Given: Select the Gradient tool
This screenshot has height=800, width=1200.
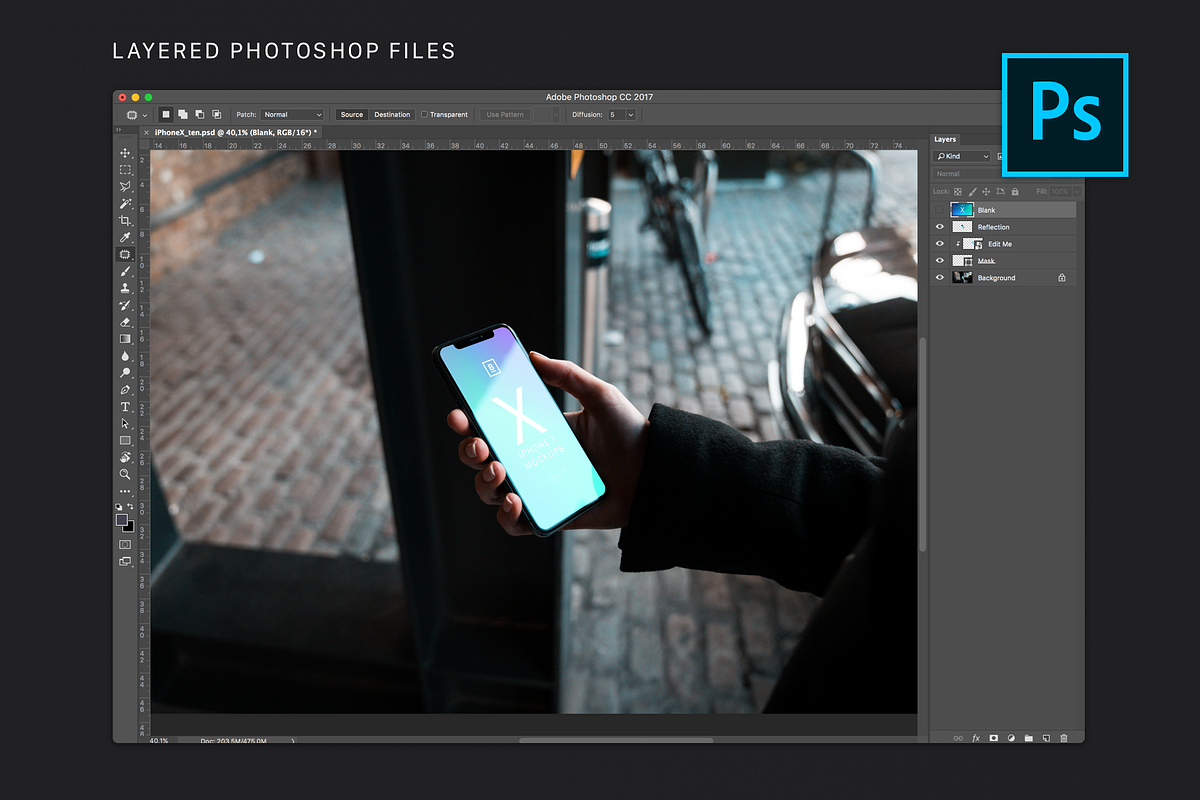Looking at the screenshot, I should pyautogui.click(x=125, y=339).
